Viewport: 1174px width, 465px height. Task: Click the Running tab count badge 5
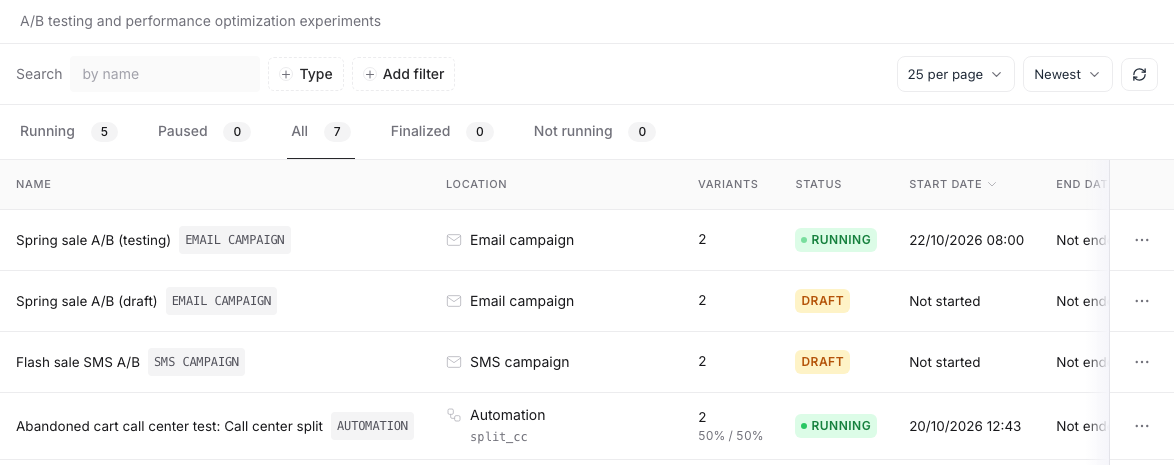104,133
